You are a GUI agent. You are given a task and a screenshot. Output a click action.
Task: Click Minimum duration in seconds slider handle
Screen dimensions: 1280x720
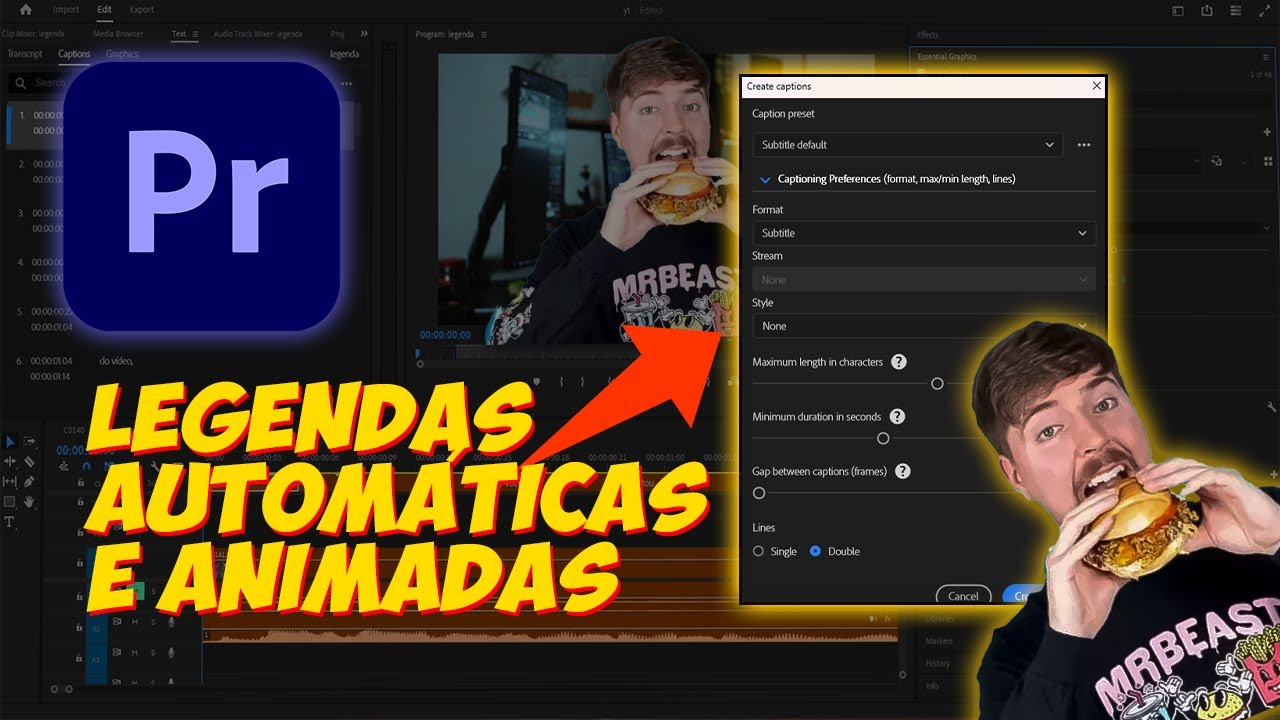[883, 438]
